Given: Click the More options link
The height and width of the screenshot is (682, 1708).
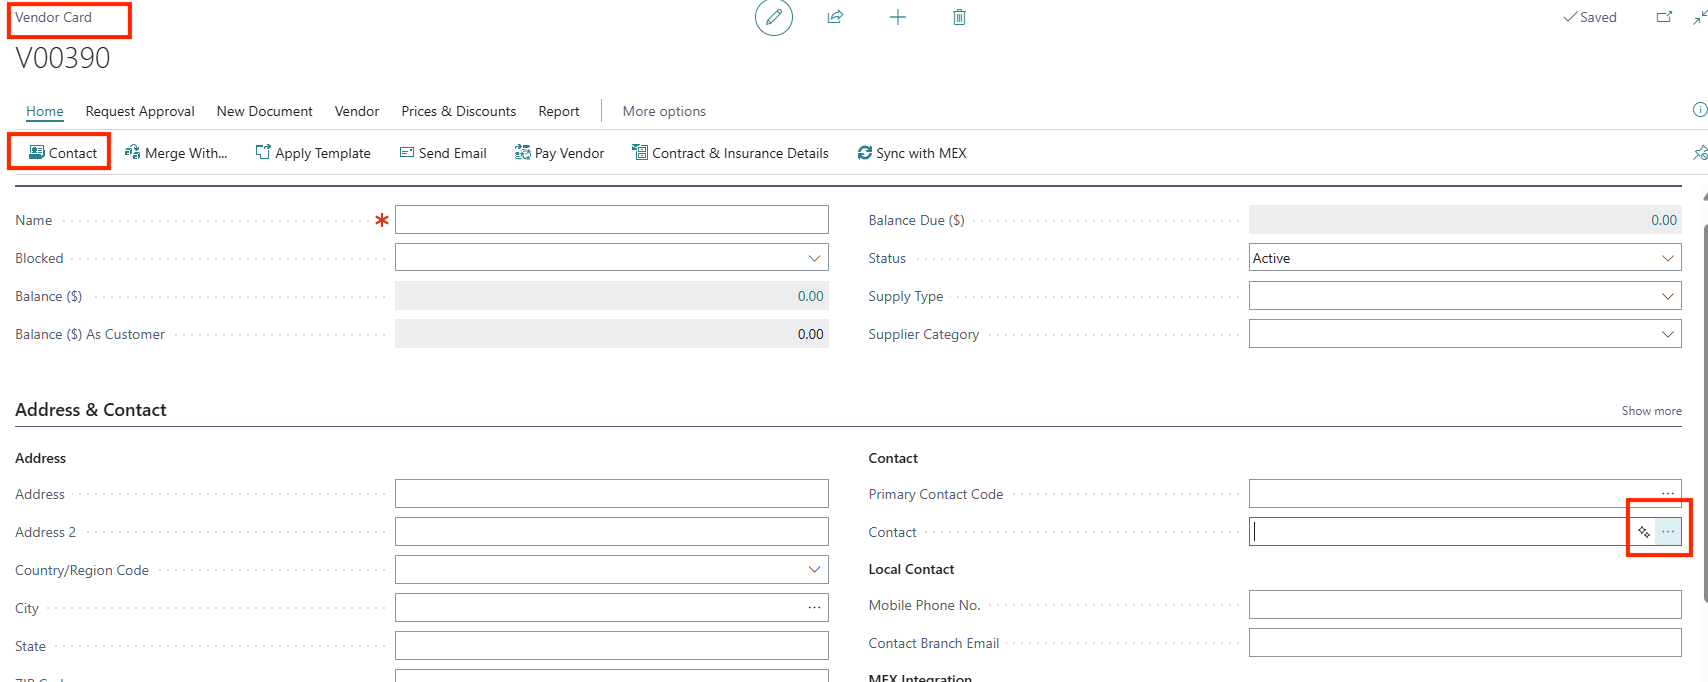Looking at the screenshot, I should [664, 111].
